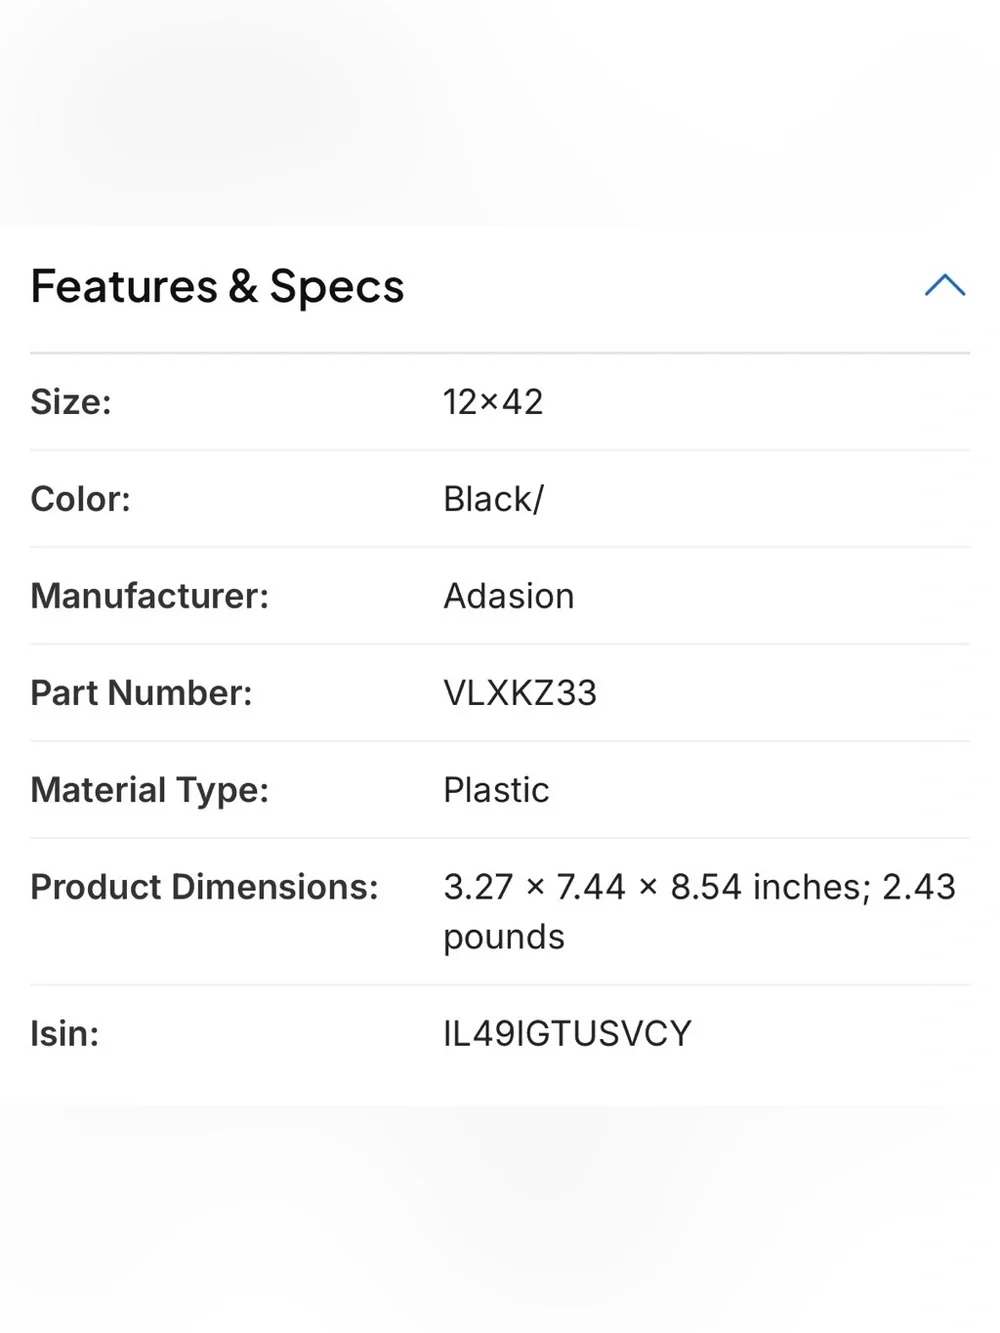Click the Black/ color value
The image size is (1000, 1333).
[x=493, y=499]
